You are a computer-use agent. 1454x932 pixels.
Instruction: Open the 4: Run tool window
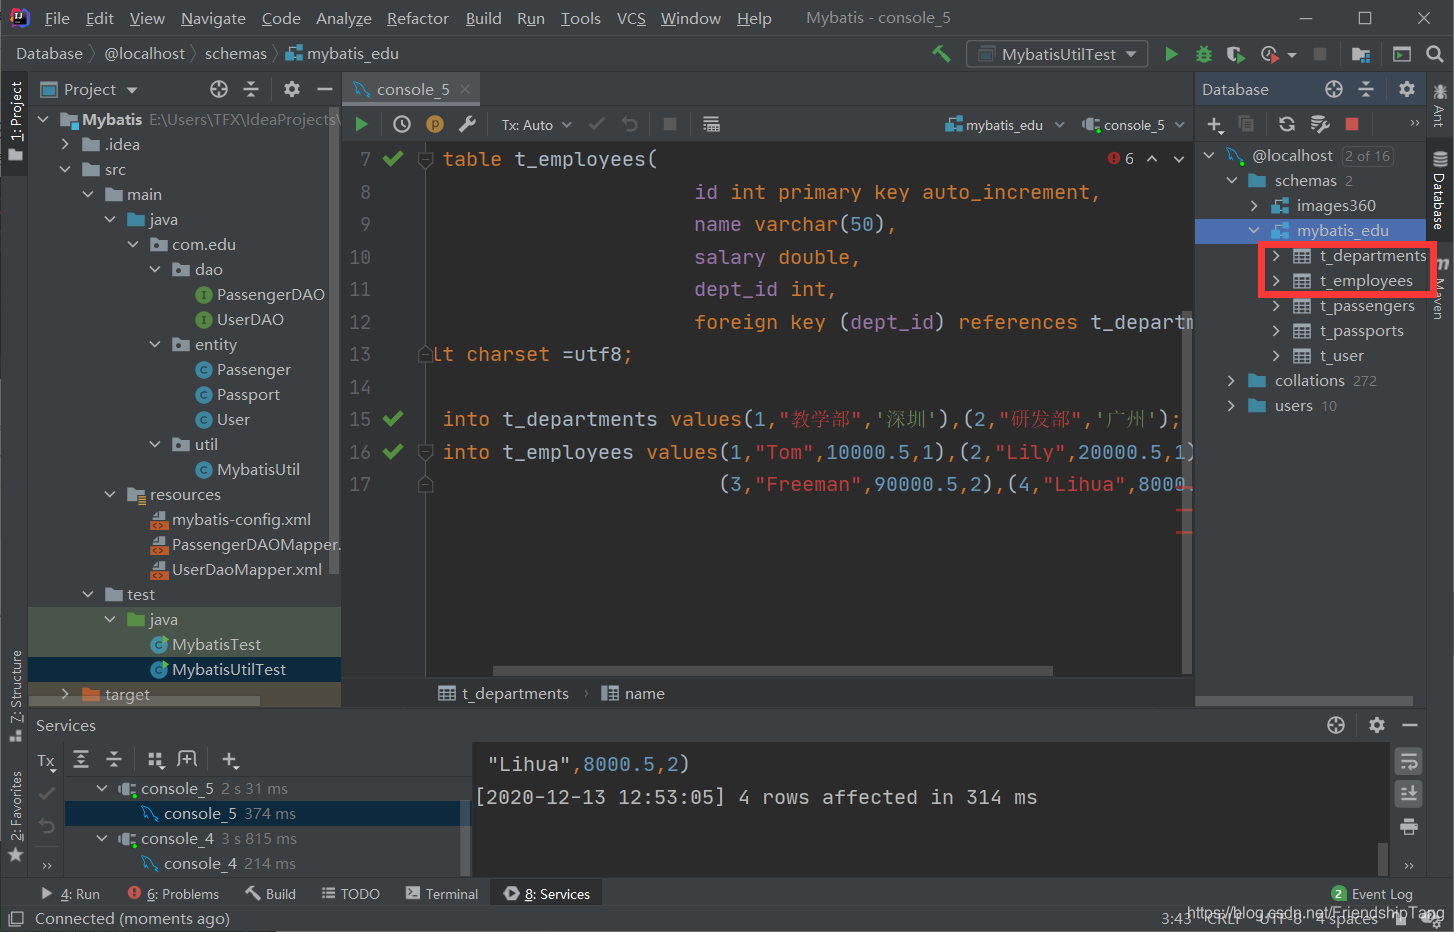[x=70, y=894]
